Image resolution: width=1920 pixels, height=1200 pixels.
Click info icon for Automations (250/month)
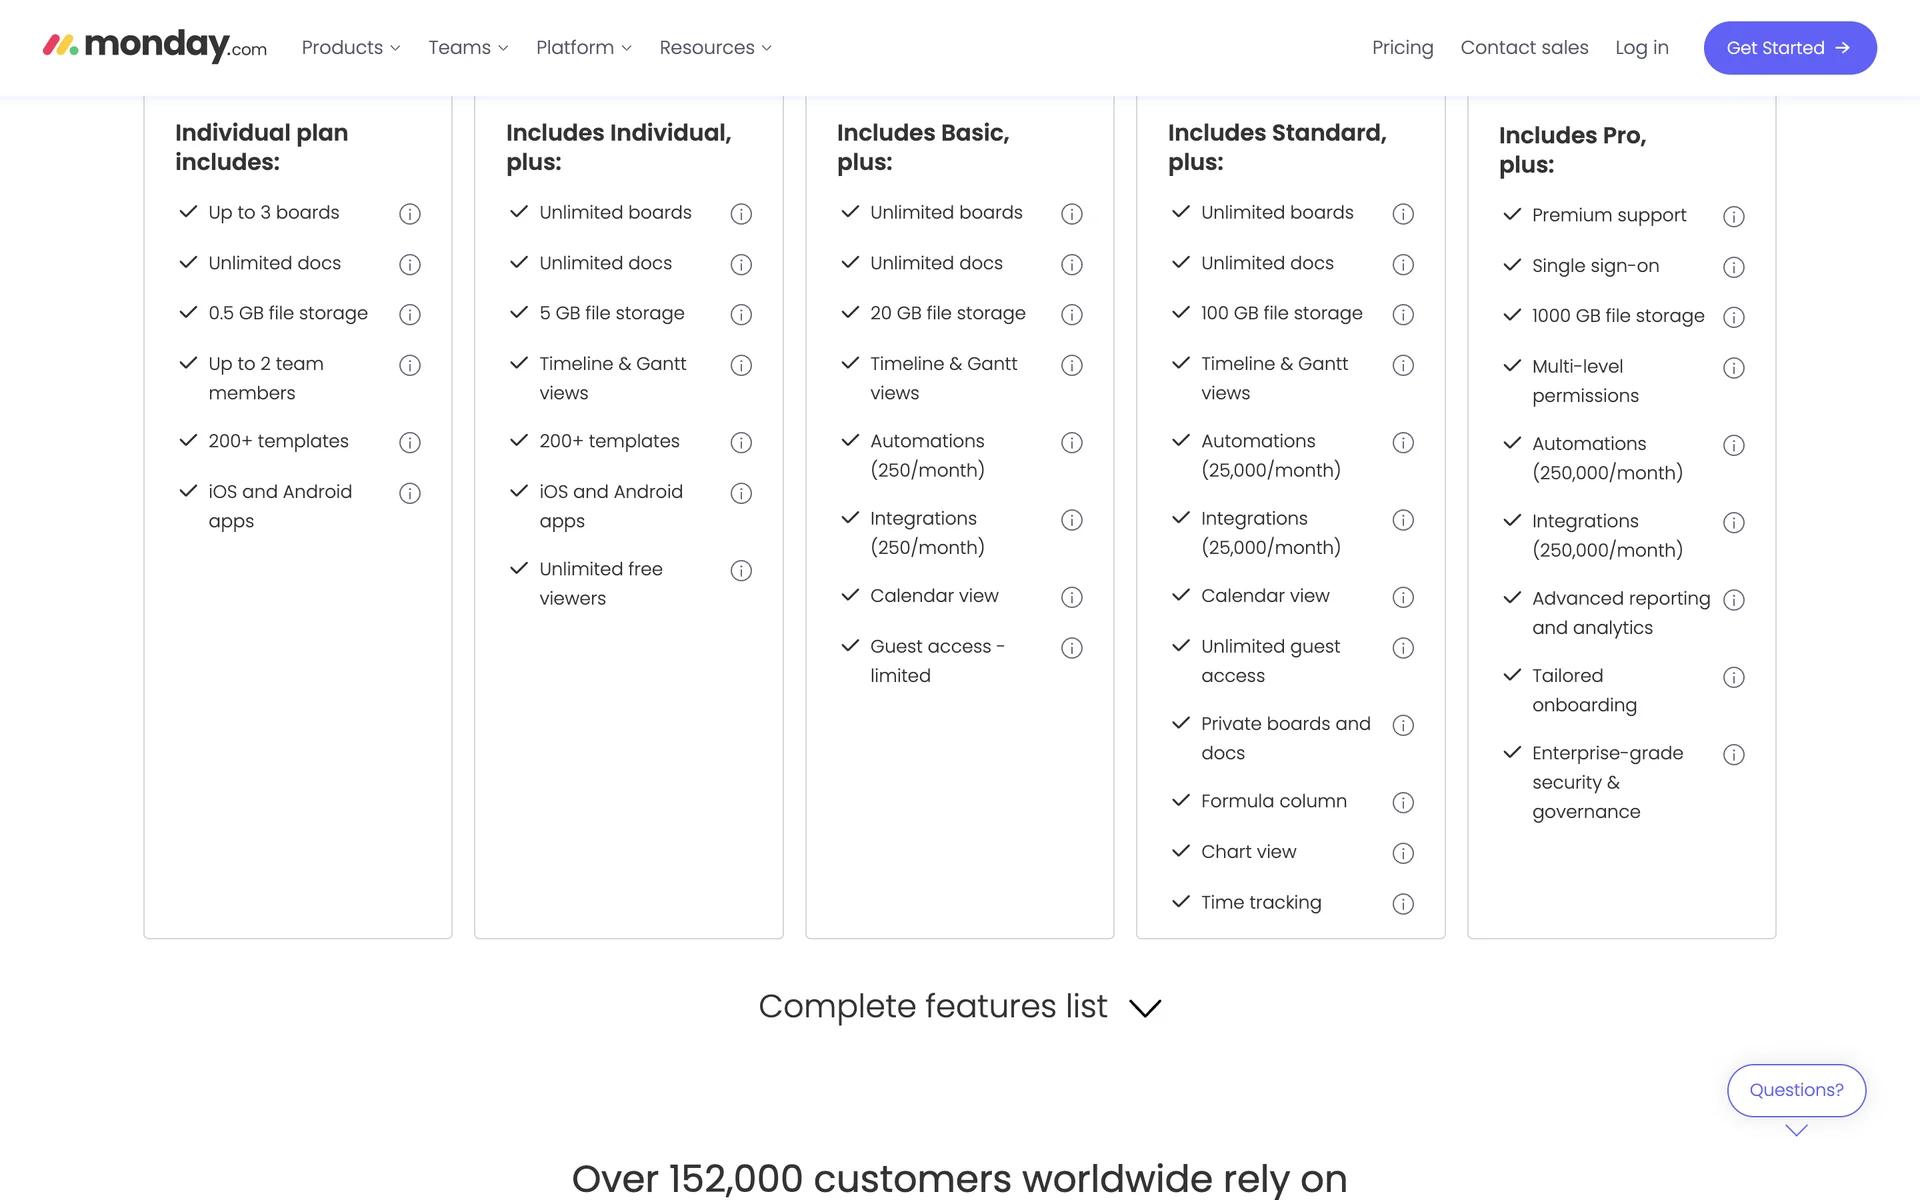point(1072,443)
